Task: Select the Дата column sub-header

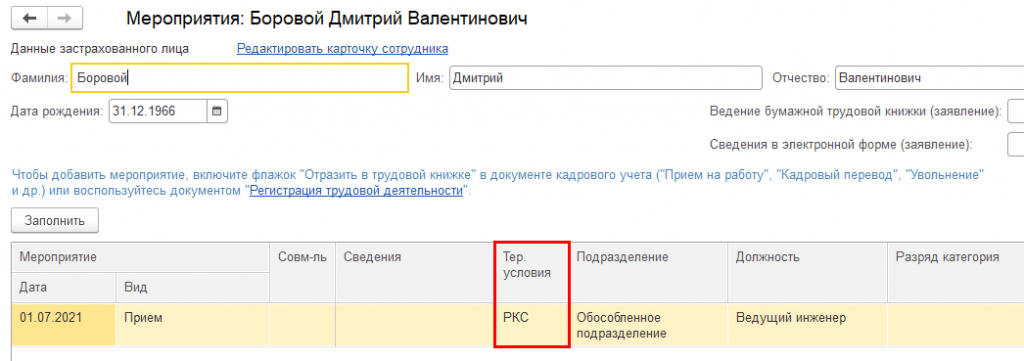Action: click(63, 287)
